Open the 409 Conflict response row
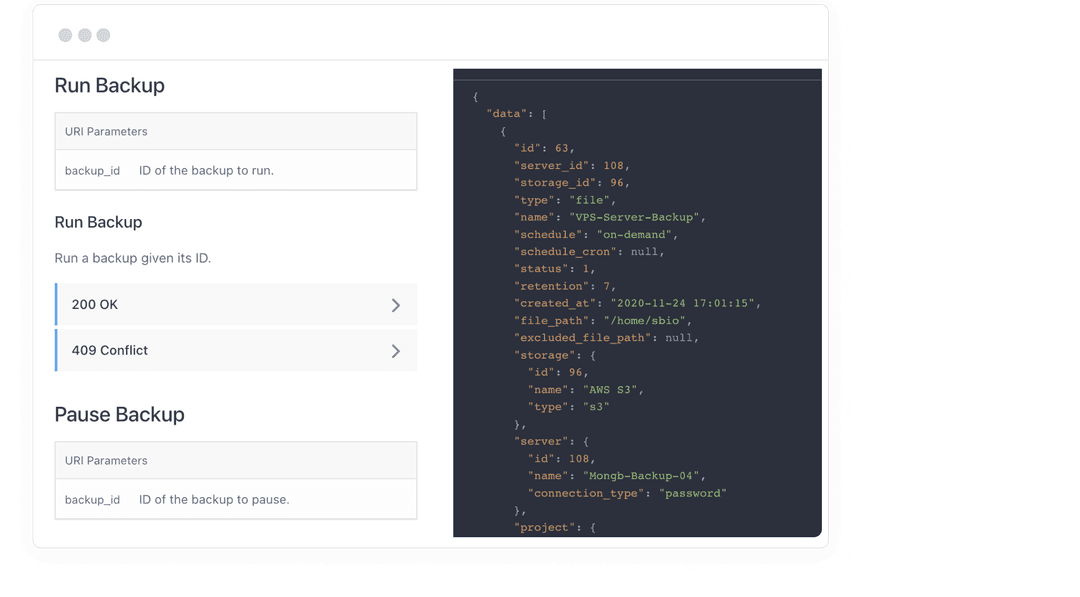Viewport: 1080px width, 597px height. [236, 350]
